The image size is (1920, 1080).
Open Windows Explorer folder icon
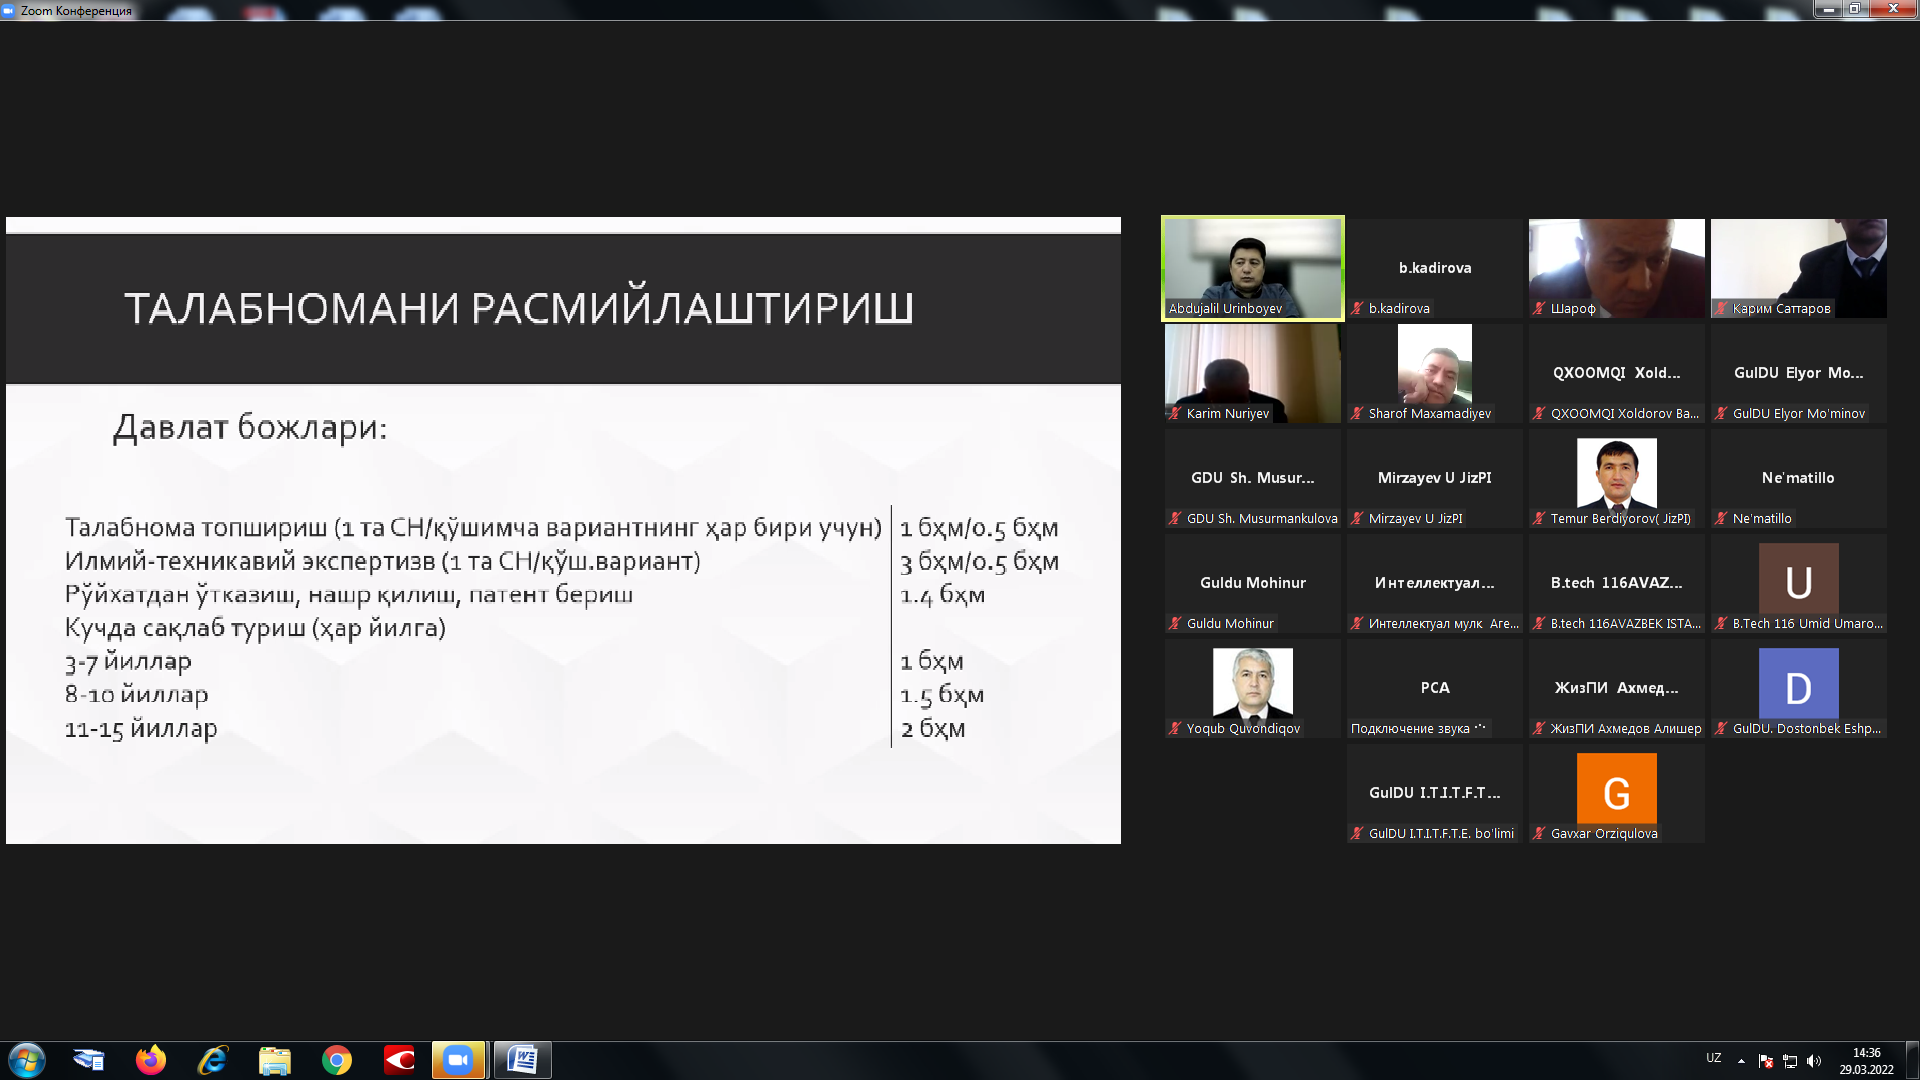pyautogui.click(x=274, y=1060)
